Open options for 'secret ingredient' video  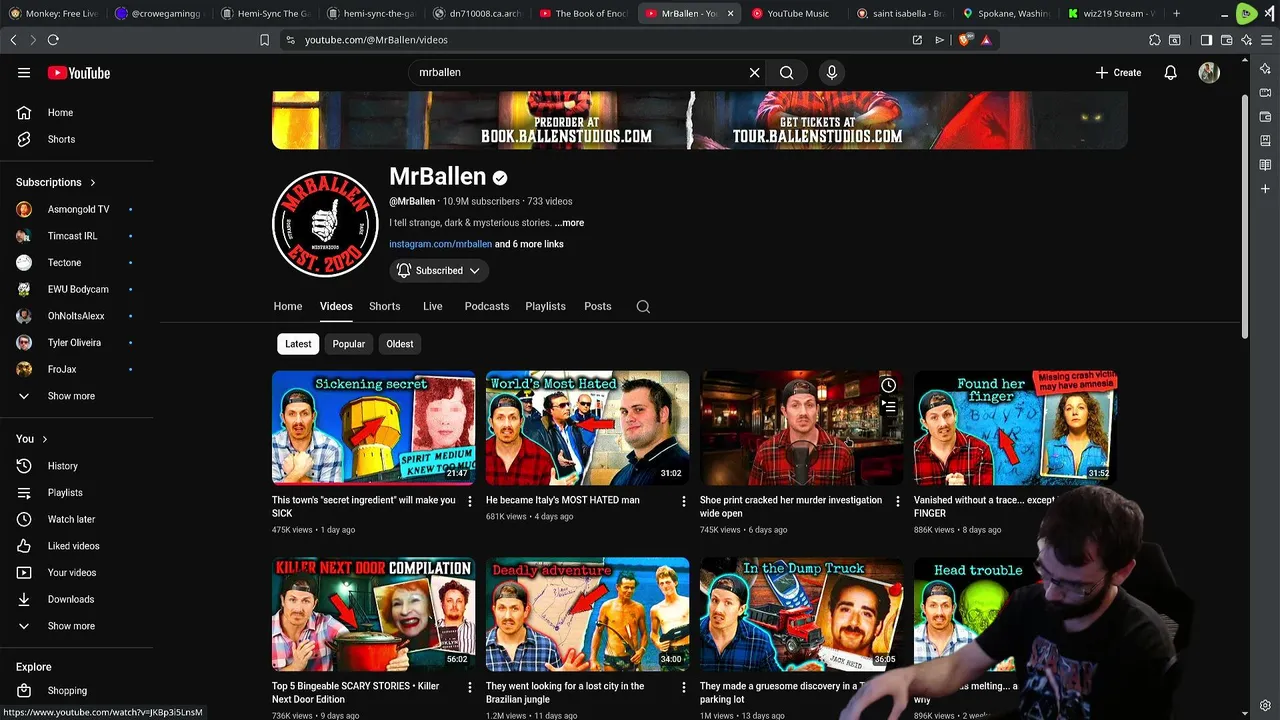(470, 501)
